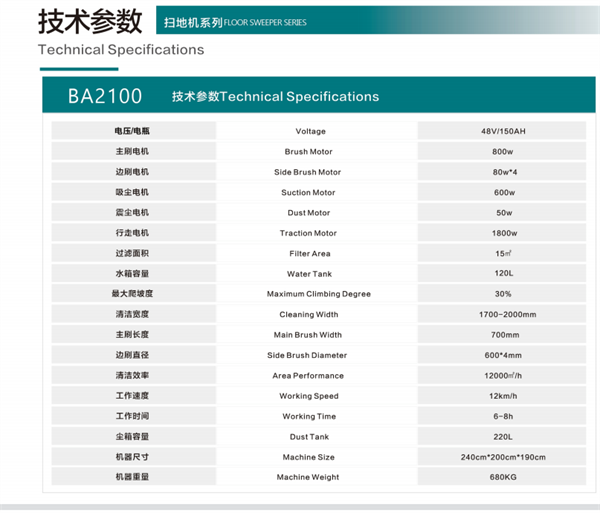Select the '6-8h' value
600x513 pixels.
[x=503, y=416]
